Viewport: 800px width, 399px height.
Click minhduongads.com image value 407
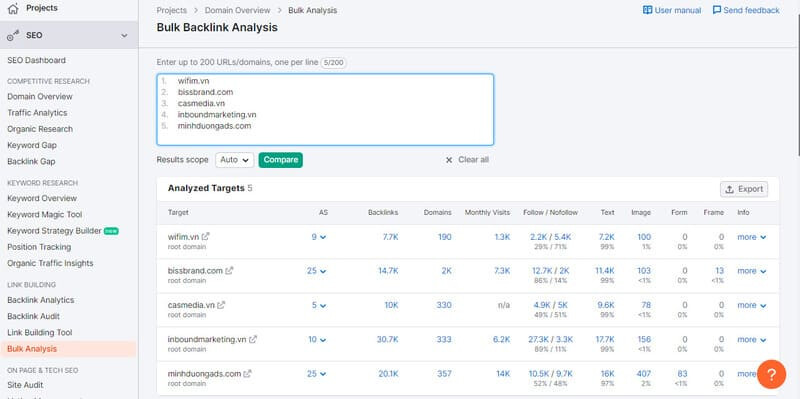644,373
